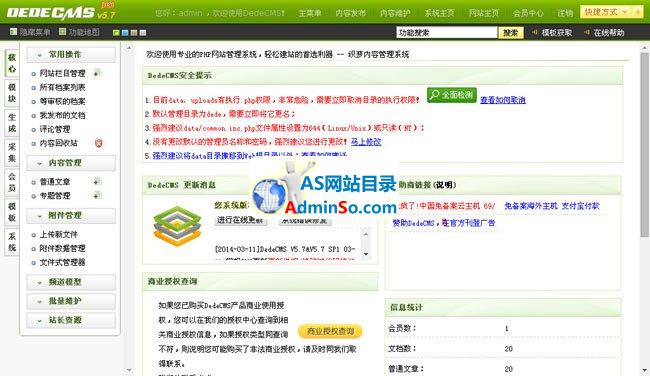Open the 快捷方式 shortcut dropdown
Screen dimensions: 650x376
click(606, 12)
